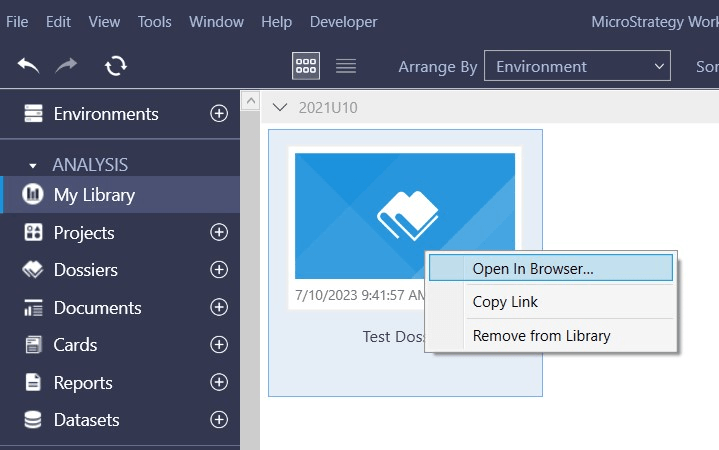The height and width of the screenshot is (450, 719).
Task: Open the Arrange By Environment dropdown
Action: point(577,67)
